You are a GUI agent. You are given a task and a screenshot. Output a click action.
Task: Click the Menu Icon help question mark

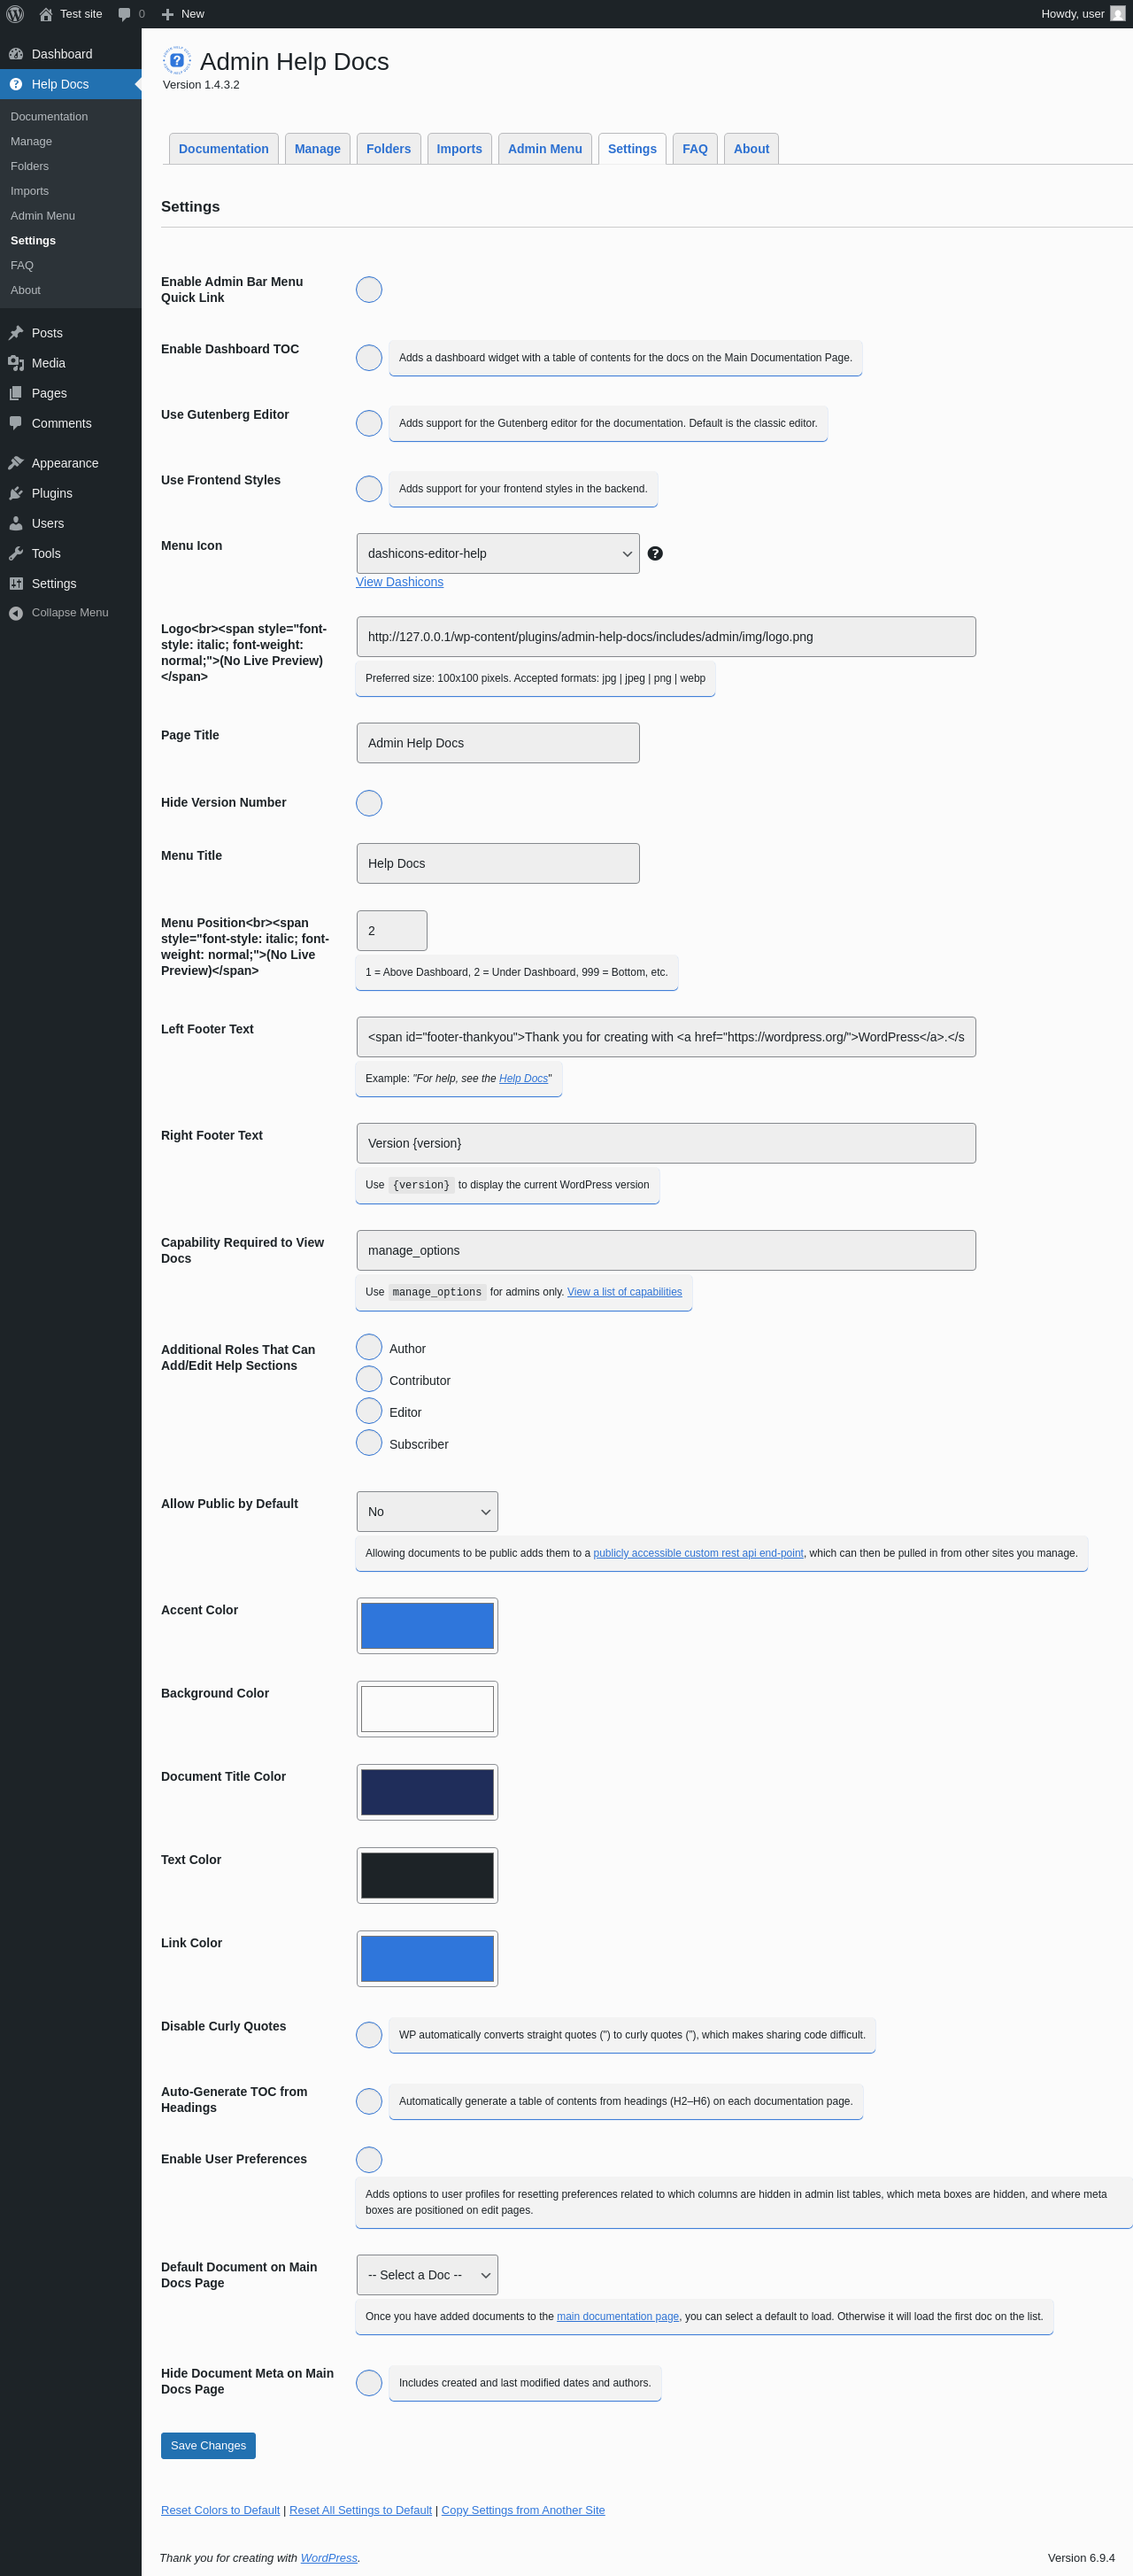pos(655,553)
